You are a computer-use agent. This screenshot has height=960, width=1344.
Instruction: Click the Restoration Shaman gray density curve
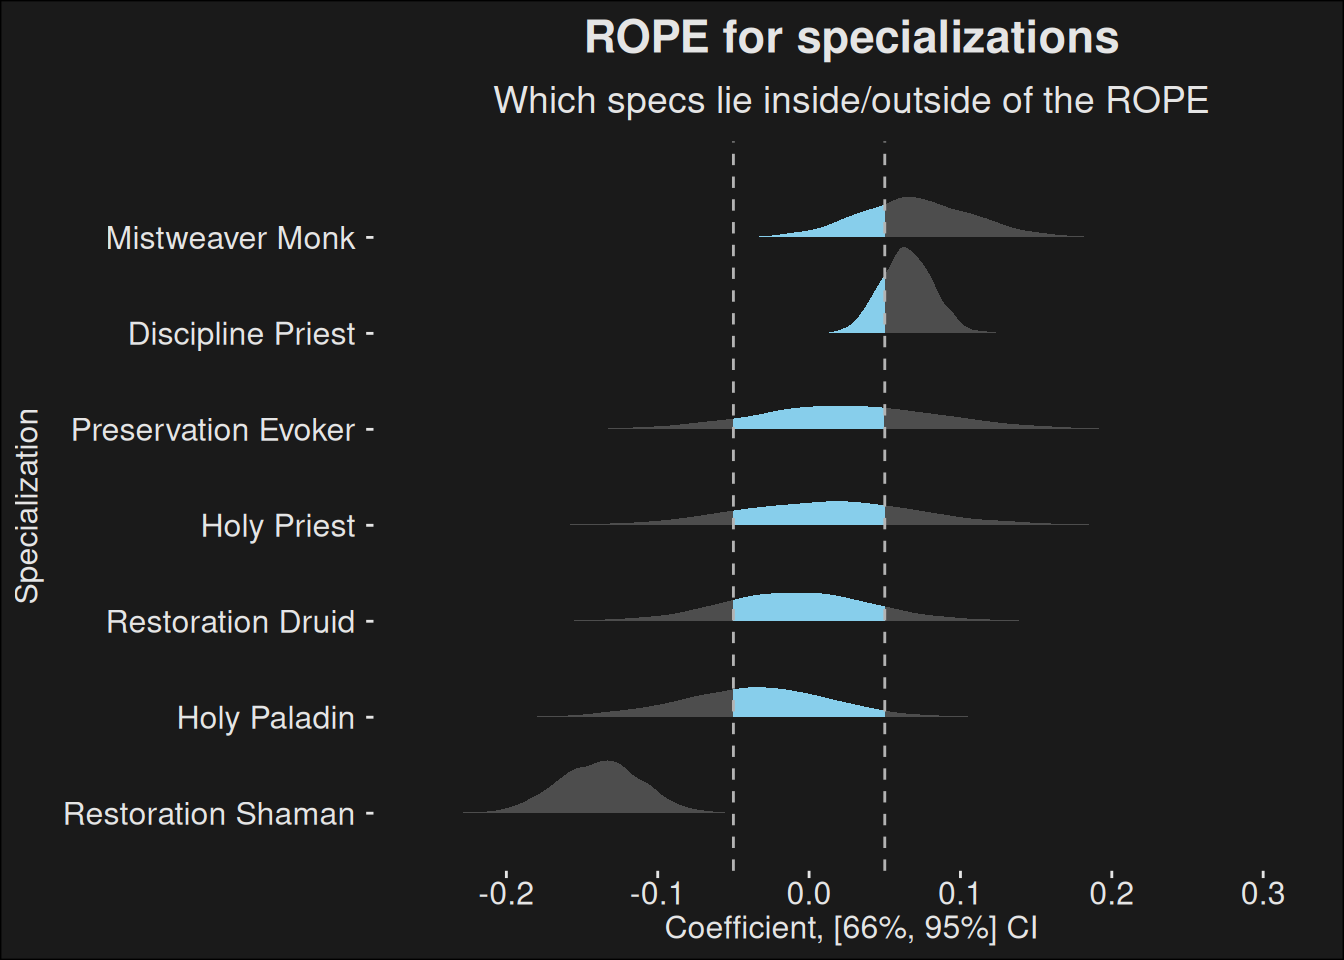click(600, 792)
